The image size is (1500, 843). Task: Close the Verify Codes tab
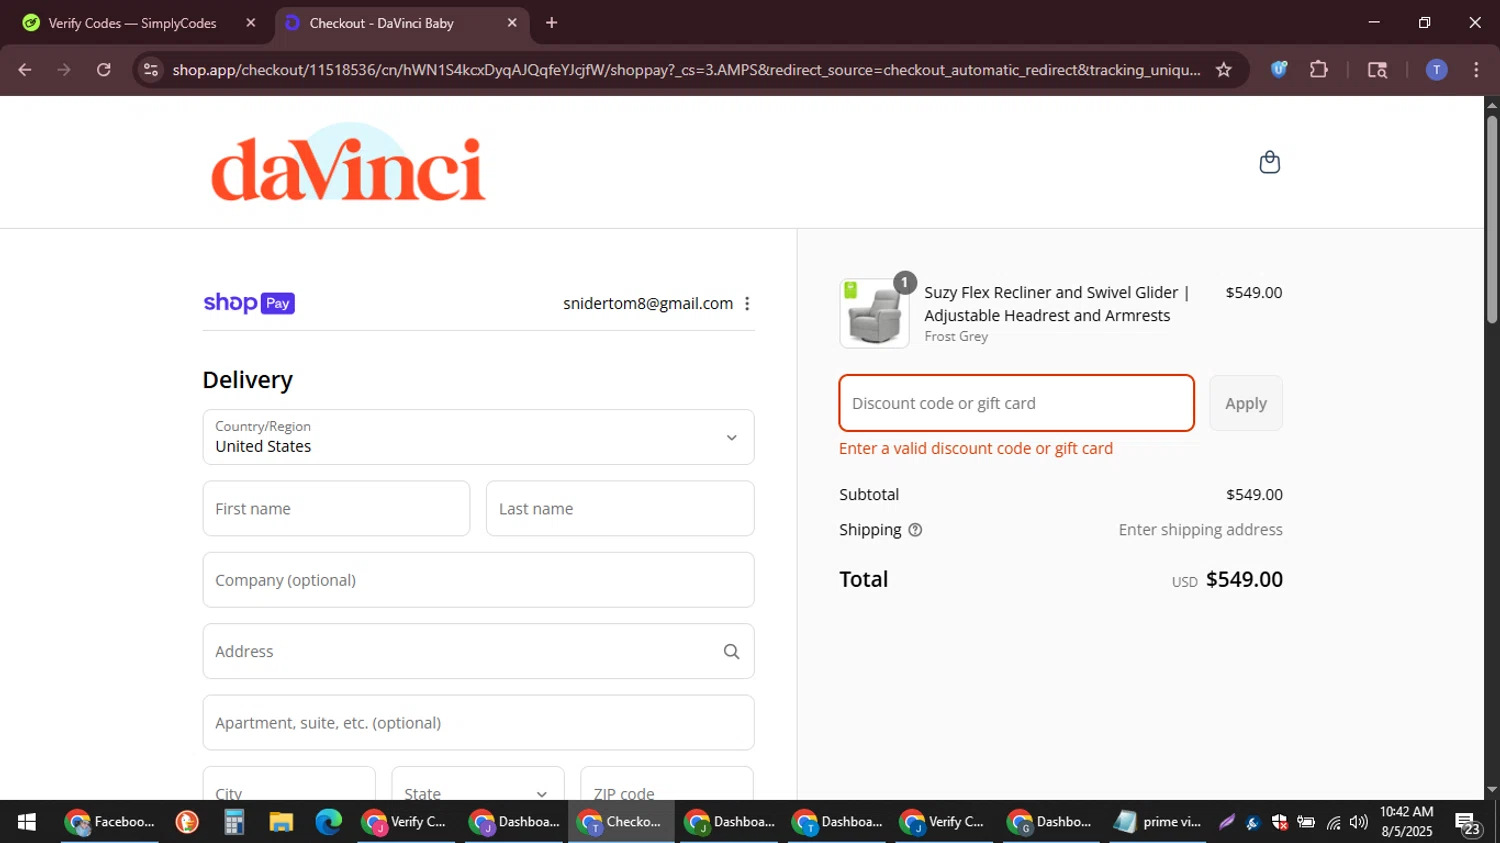(x=251, y=22)
